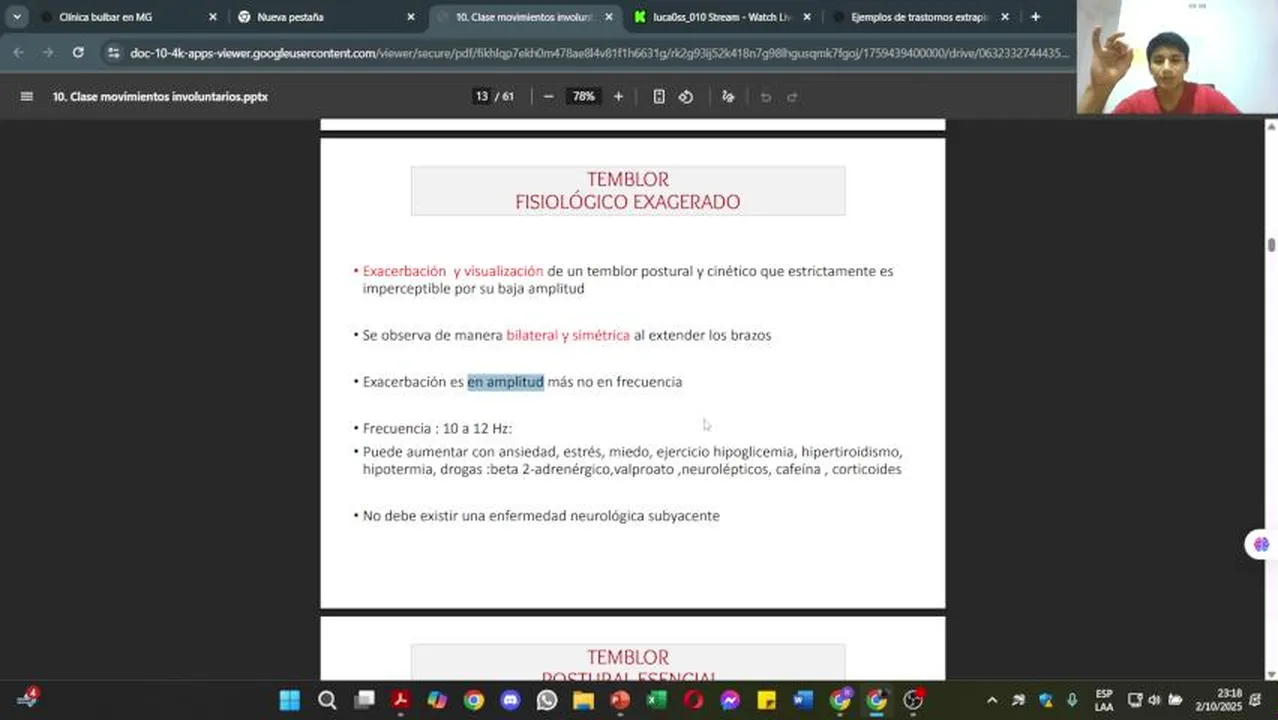Open Copilot from the taskbar

tap(437, 700)
